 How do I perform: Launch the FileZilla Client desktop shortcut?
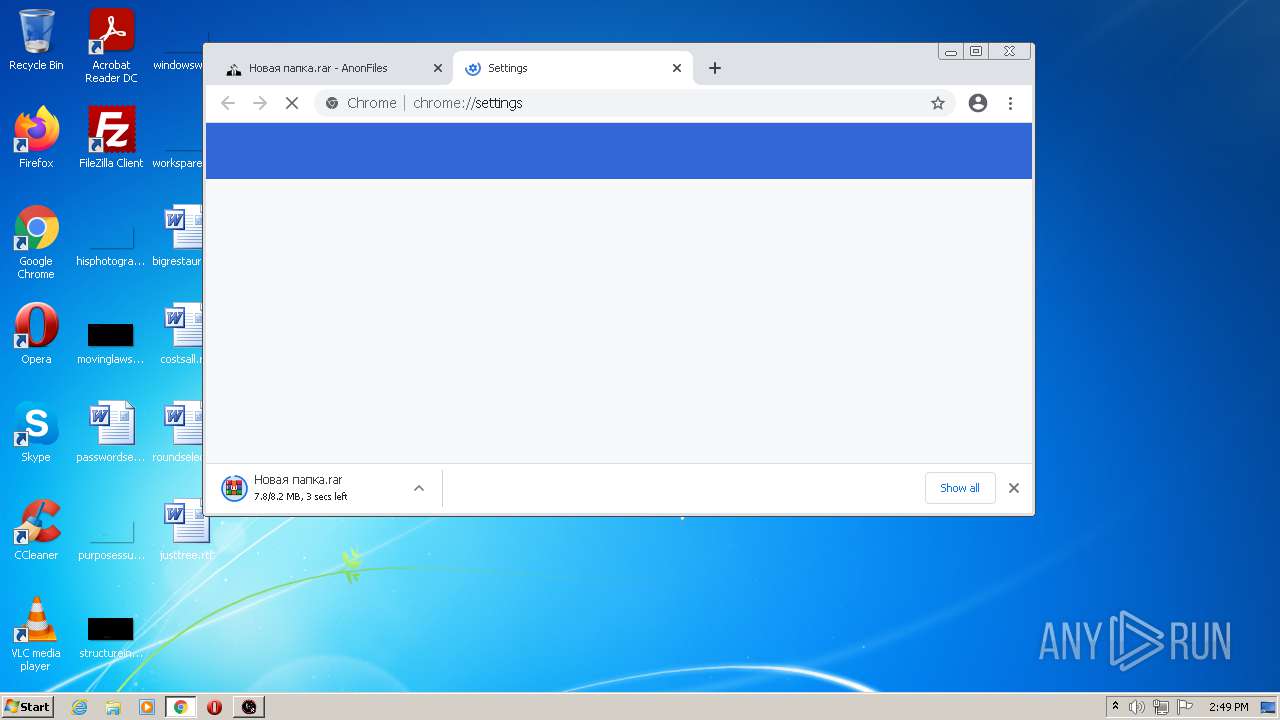111,137
